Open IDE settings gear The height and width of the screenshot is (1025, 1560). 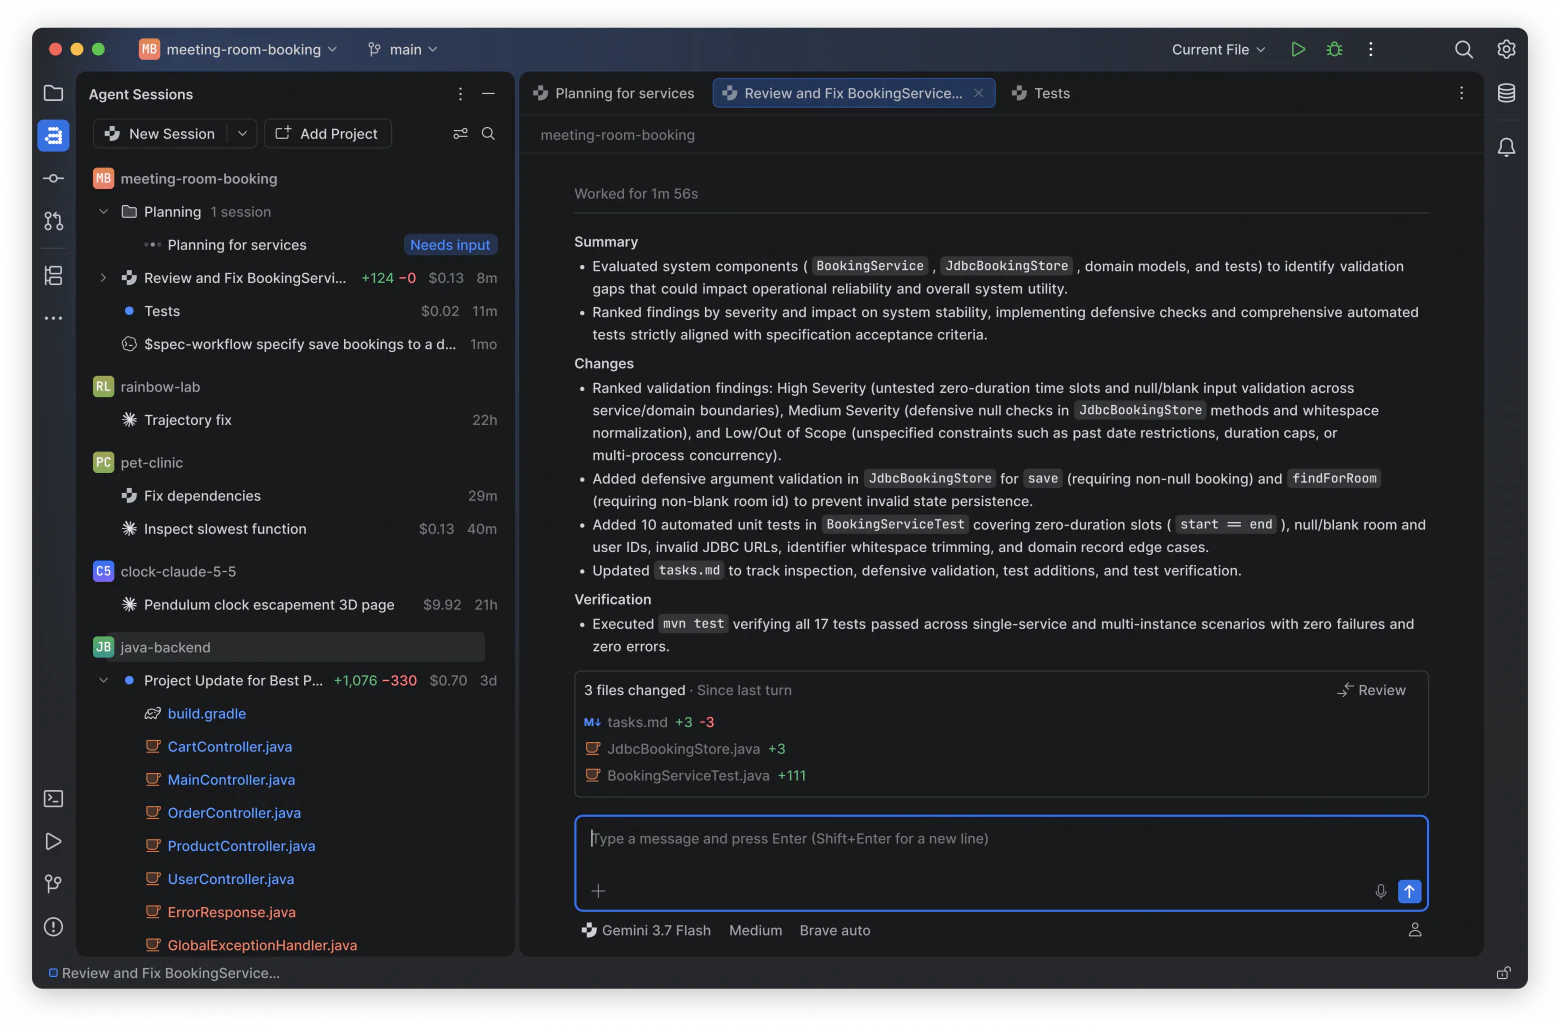[x=1506, y=49]
